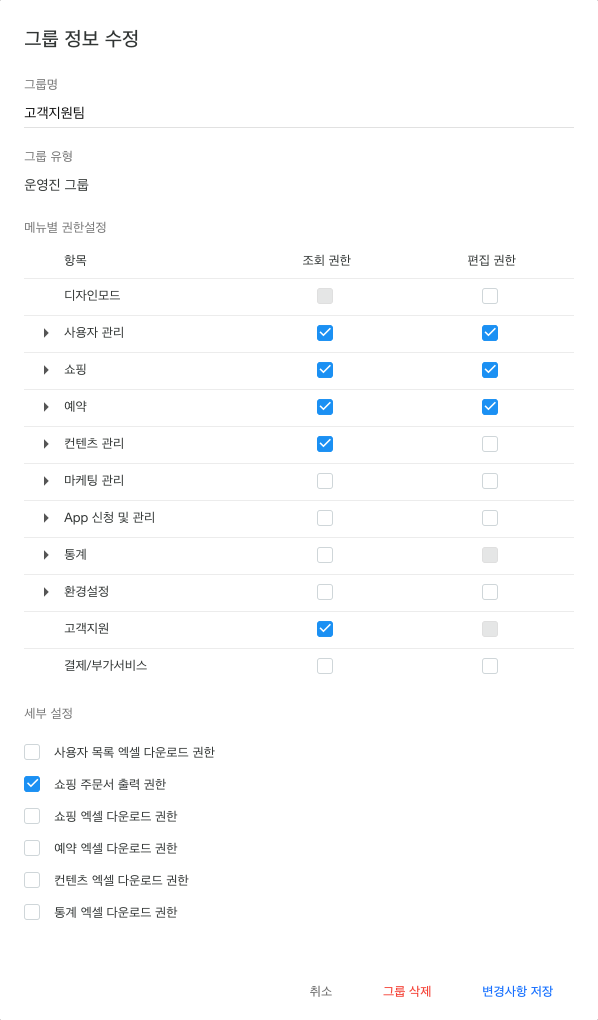
Task: Expand App 신청 및 관리 row
Action: 46,518
